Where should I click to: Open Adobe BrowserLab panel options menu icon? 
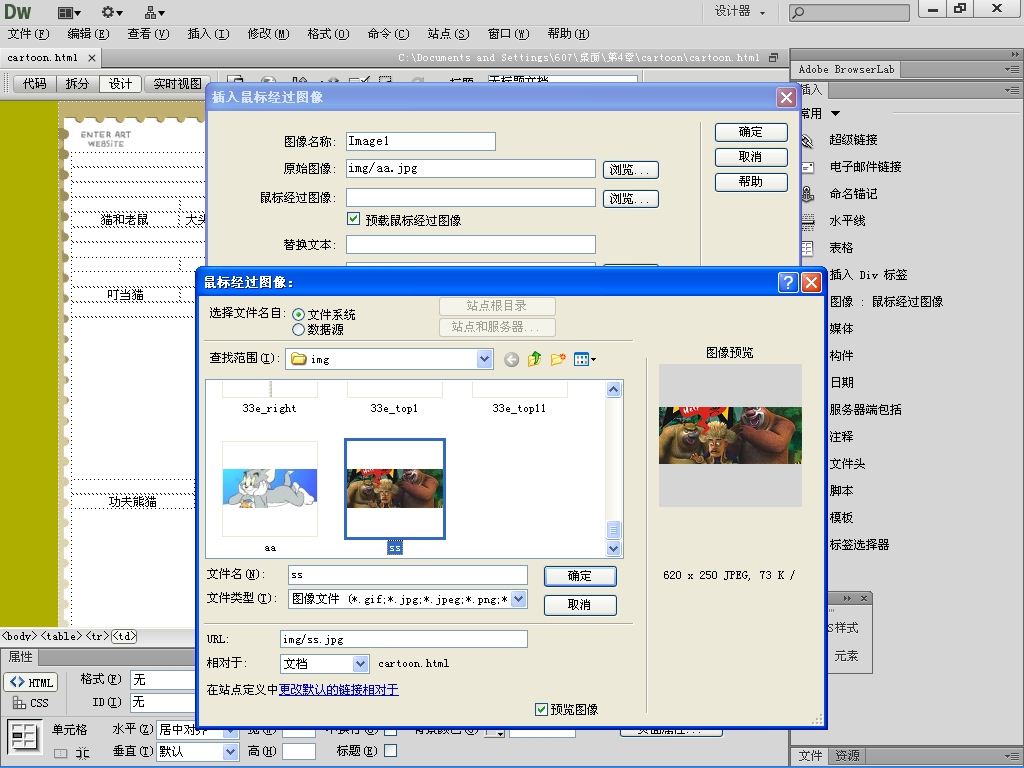click(1012, 69)
